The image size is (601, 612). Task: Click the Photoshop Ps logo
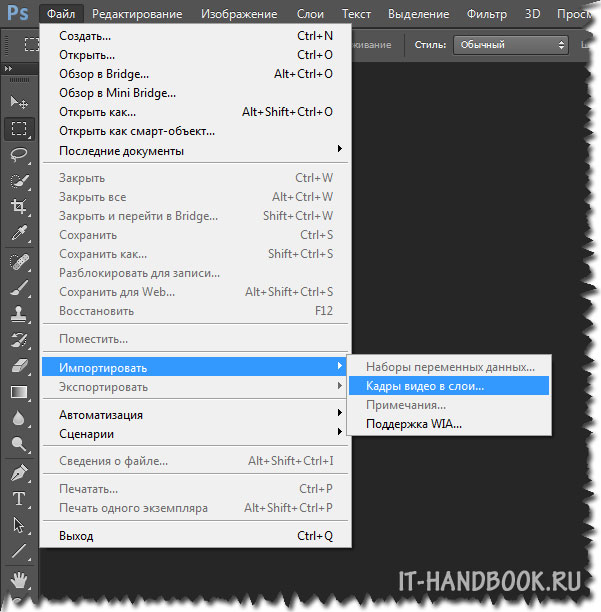18,13
